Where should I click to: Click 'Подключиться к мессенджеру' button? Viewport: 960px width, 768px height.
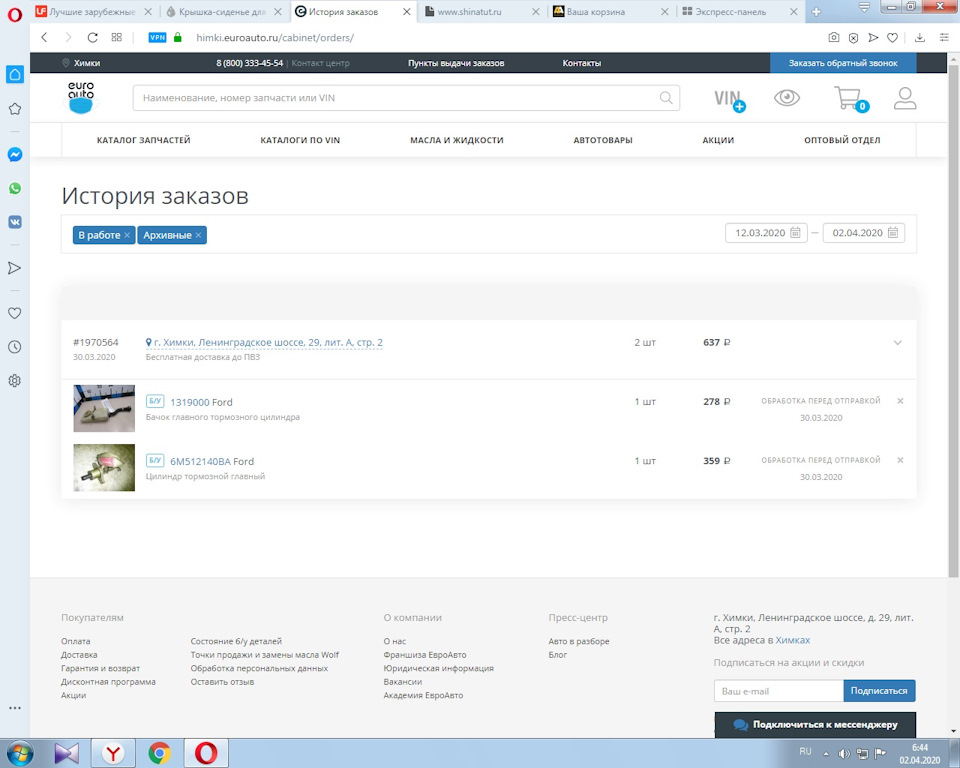pyautogui.click(x=815, y=725)
